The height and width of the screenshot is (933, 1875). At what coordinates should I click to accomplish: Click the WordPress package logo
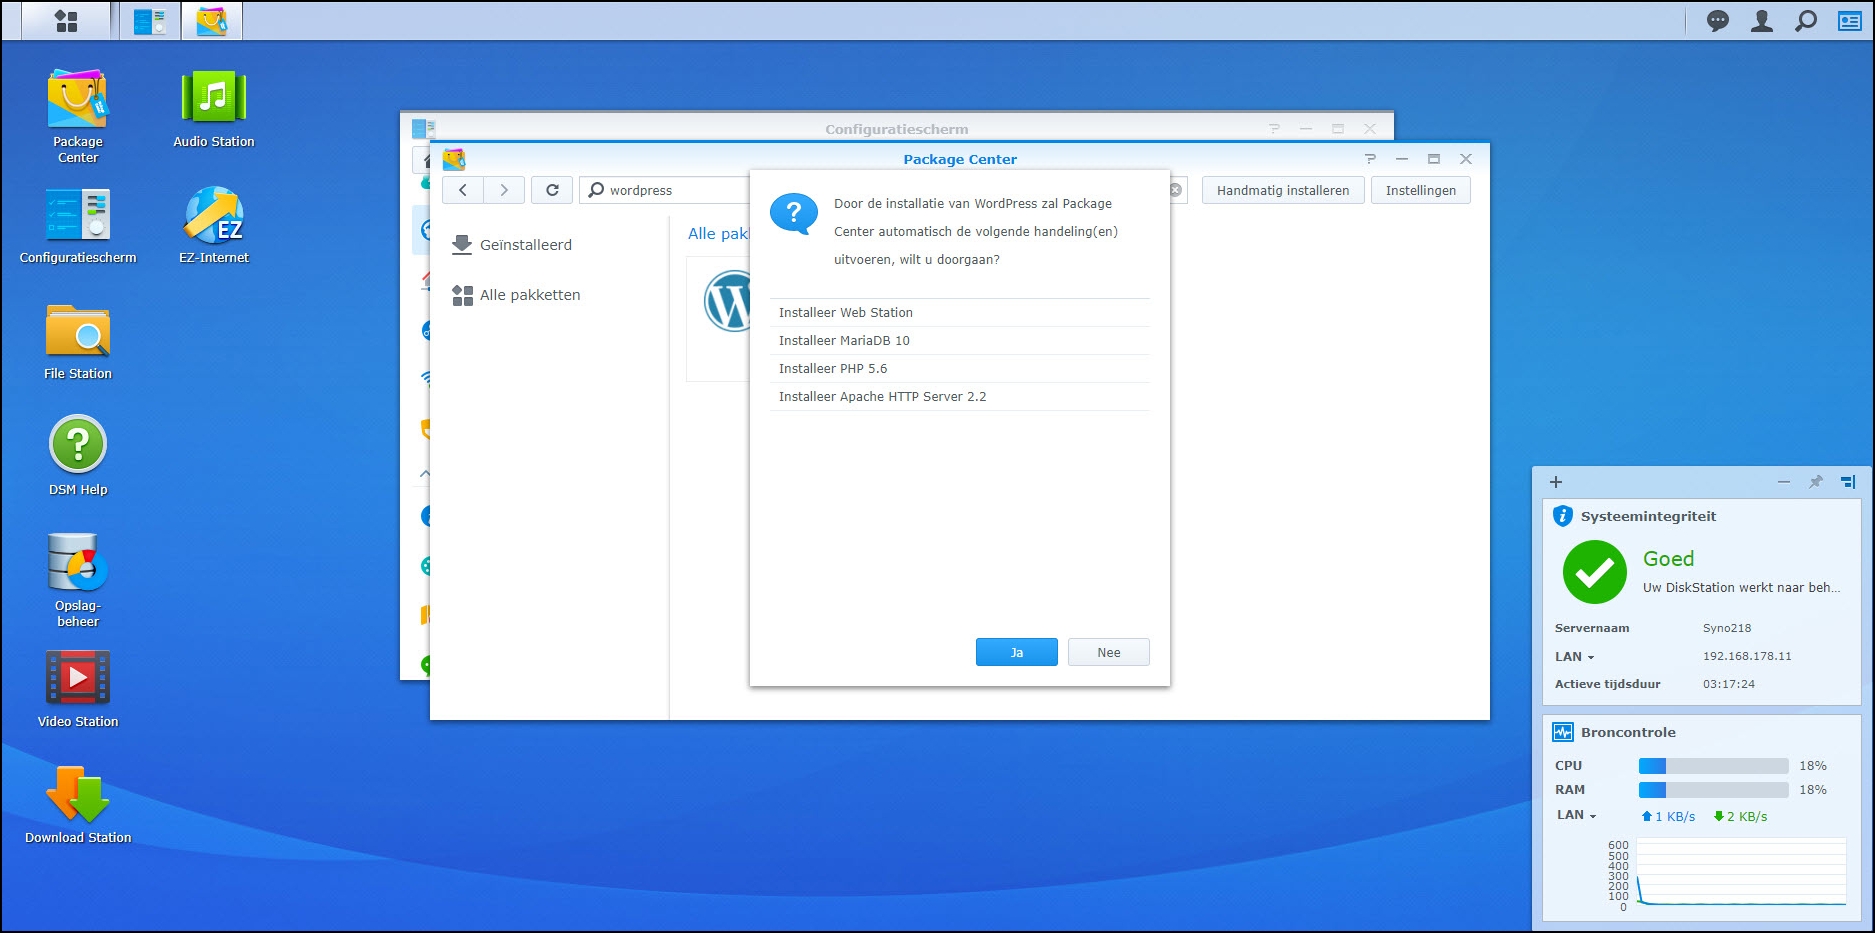727,301
